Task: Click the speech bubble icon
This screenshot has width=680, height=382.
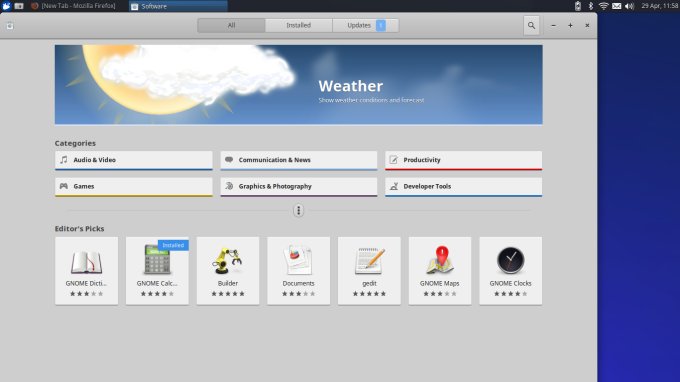Action: click(229, 160)
